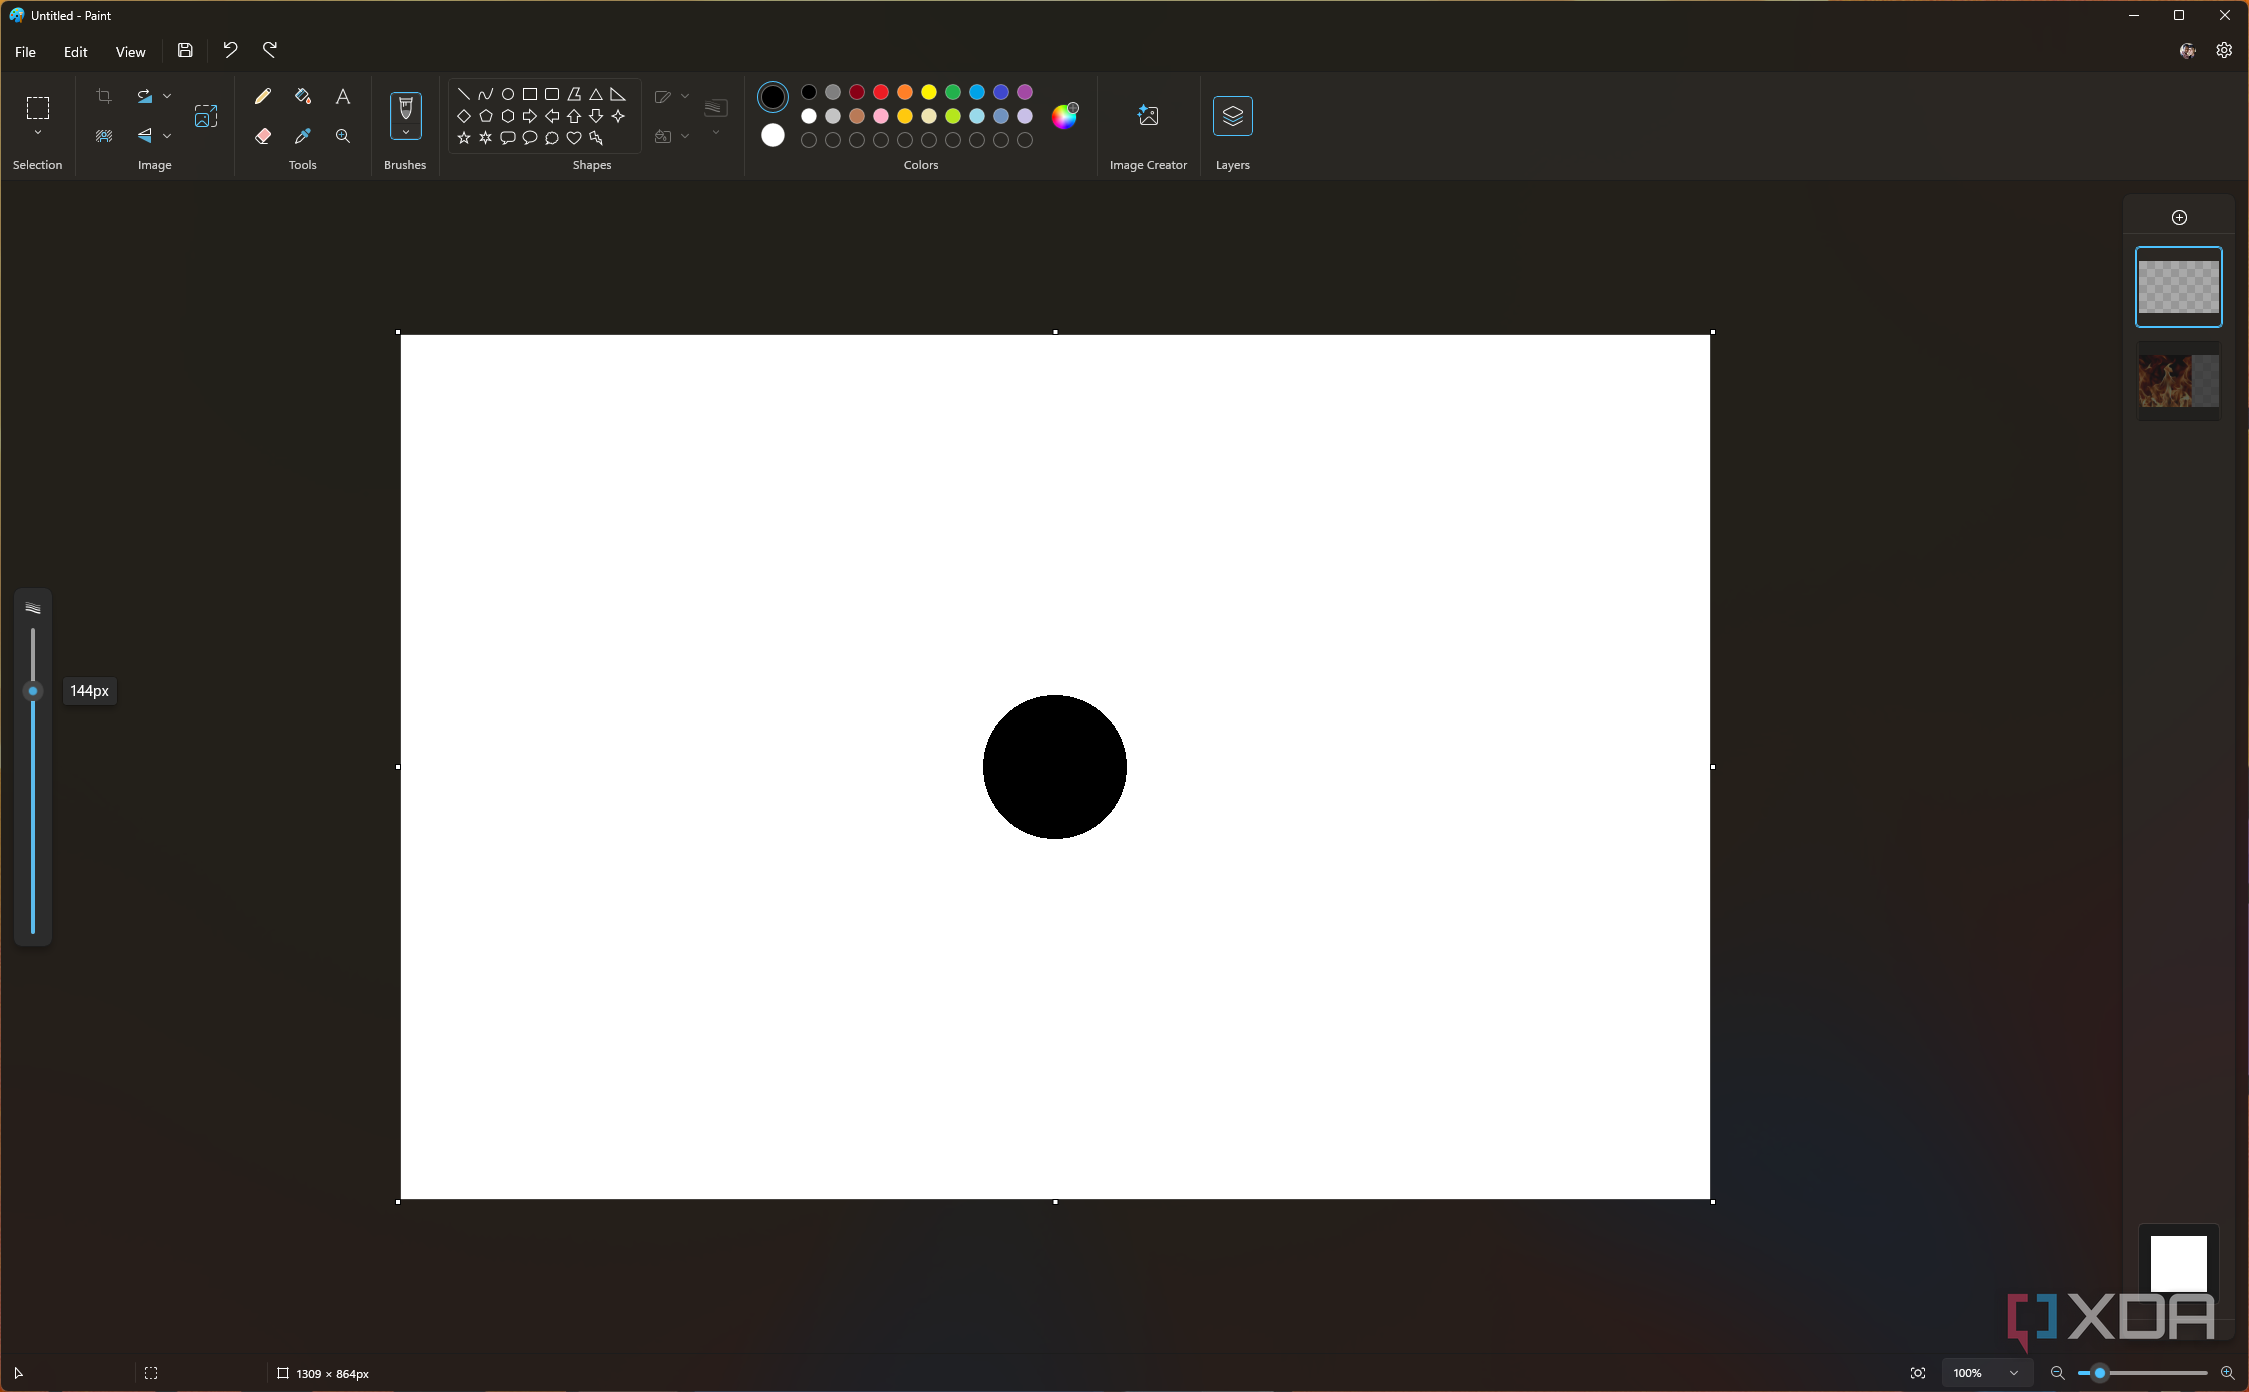Choose the Pentagon shape
2249x1392 pixels.
(485, 116)
